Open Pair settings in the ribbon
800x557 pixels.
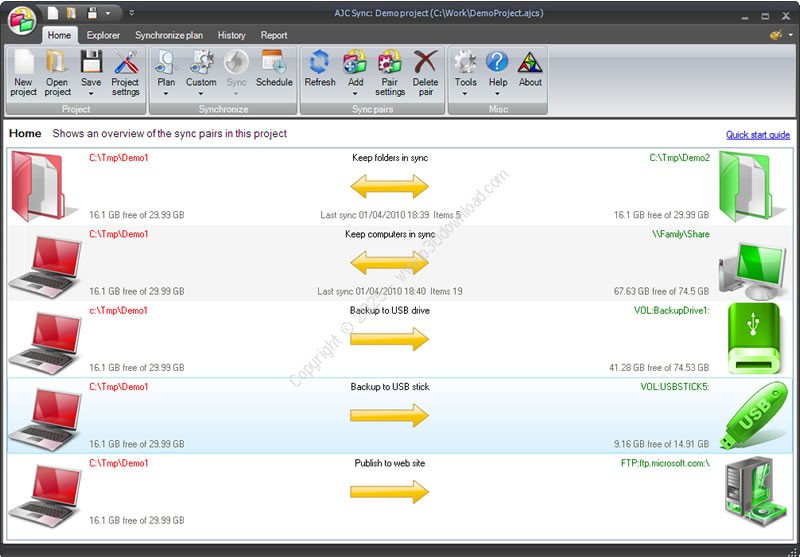click(x=390, y=64)
